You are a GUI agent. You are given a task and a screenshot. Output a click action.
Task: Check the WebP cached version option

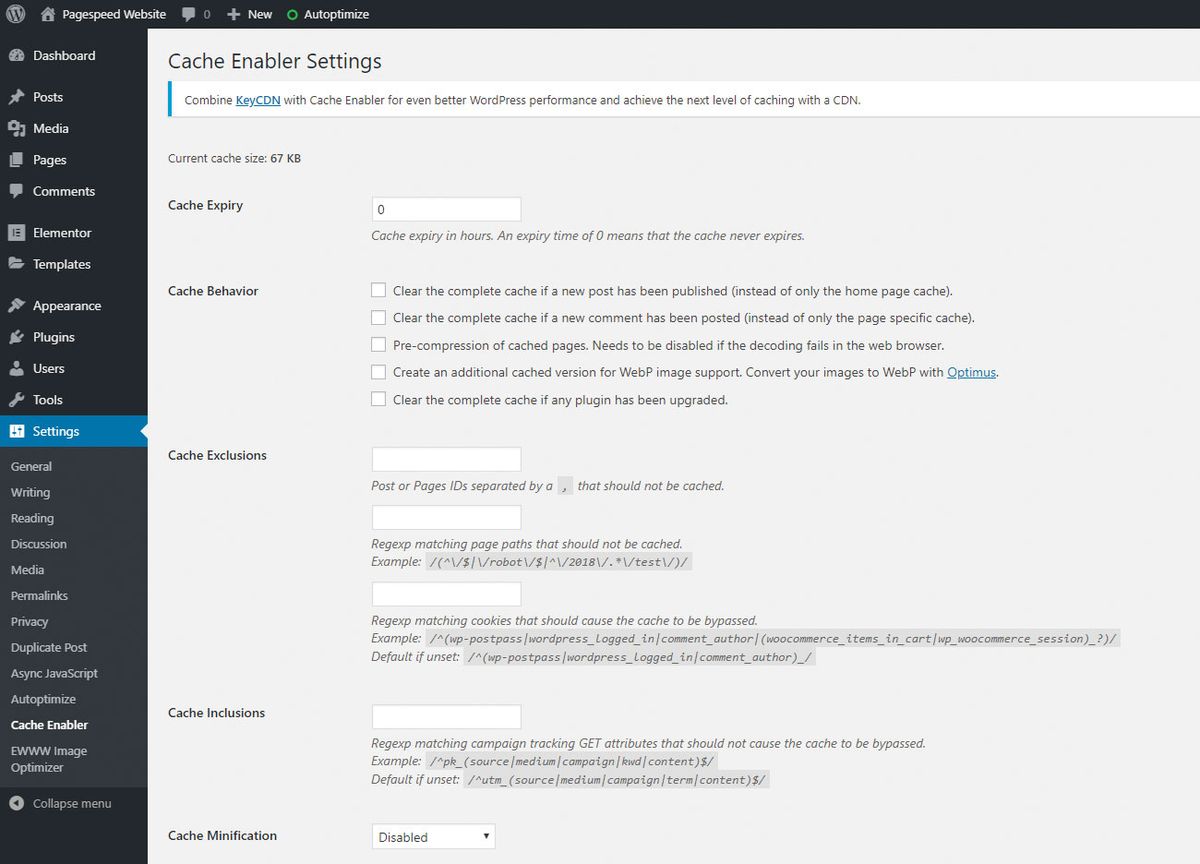point(379,372)
